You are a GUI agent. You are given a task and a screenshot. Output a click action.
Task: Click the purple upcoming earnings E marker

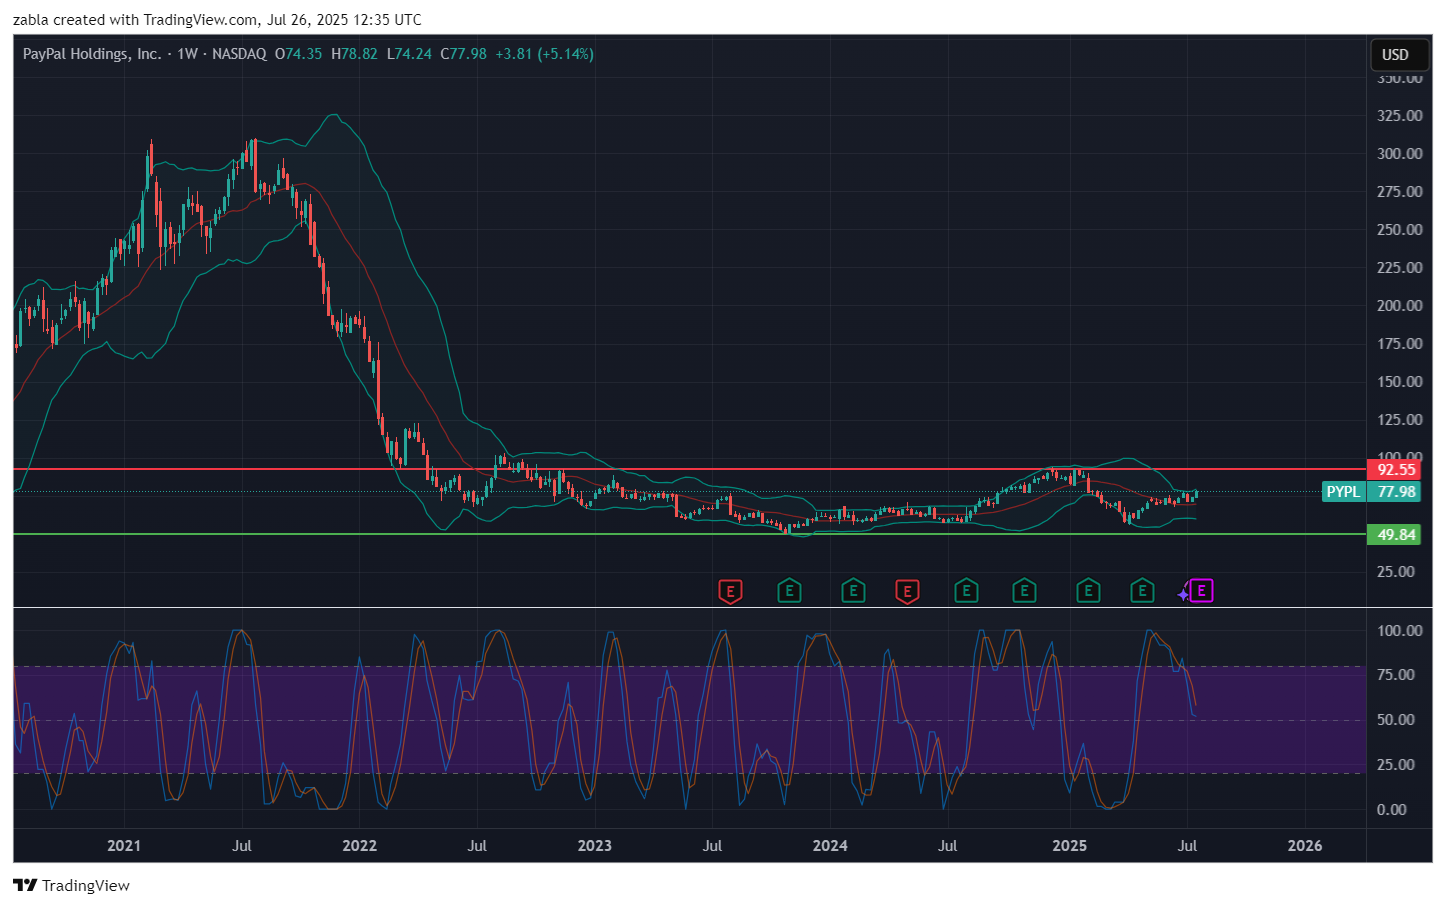1201,591
